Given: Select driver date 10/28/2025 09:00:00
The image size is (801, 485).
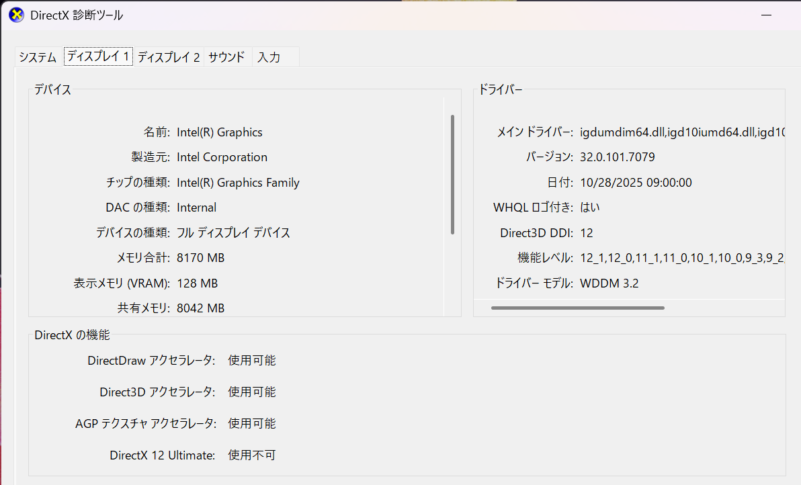Looking at the screenshot, I should pyautogui.click(x=636, y=182).
